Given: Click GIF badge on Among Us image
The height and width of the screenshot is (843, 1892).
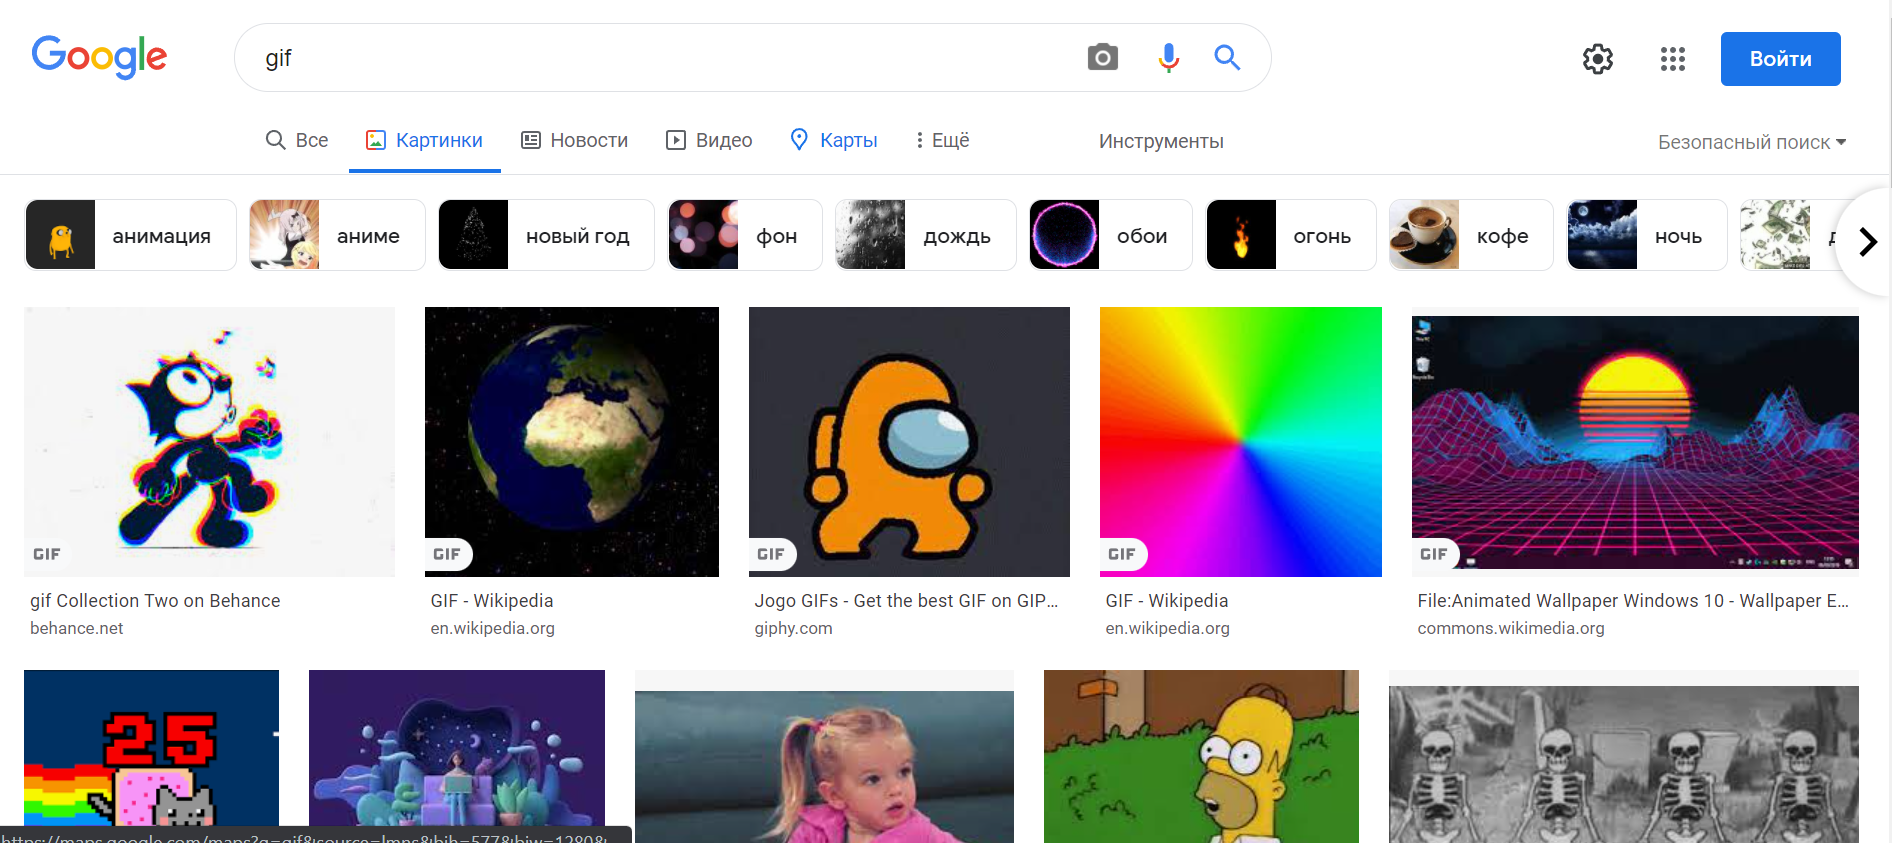Looking at the screenshot, I should pos(771,554).
